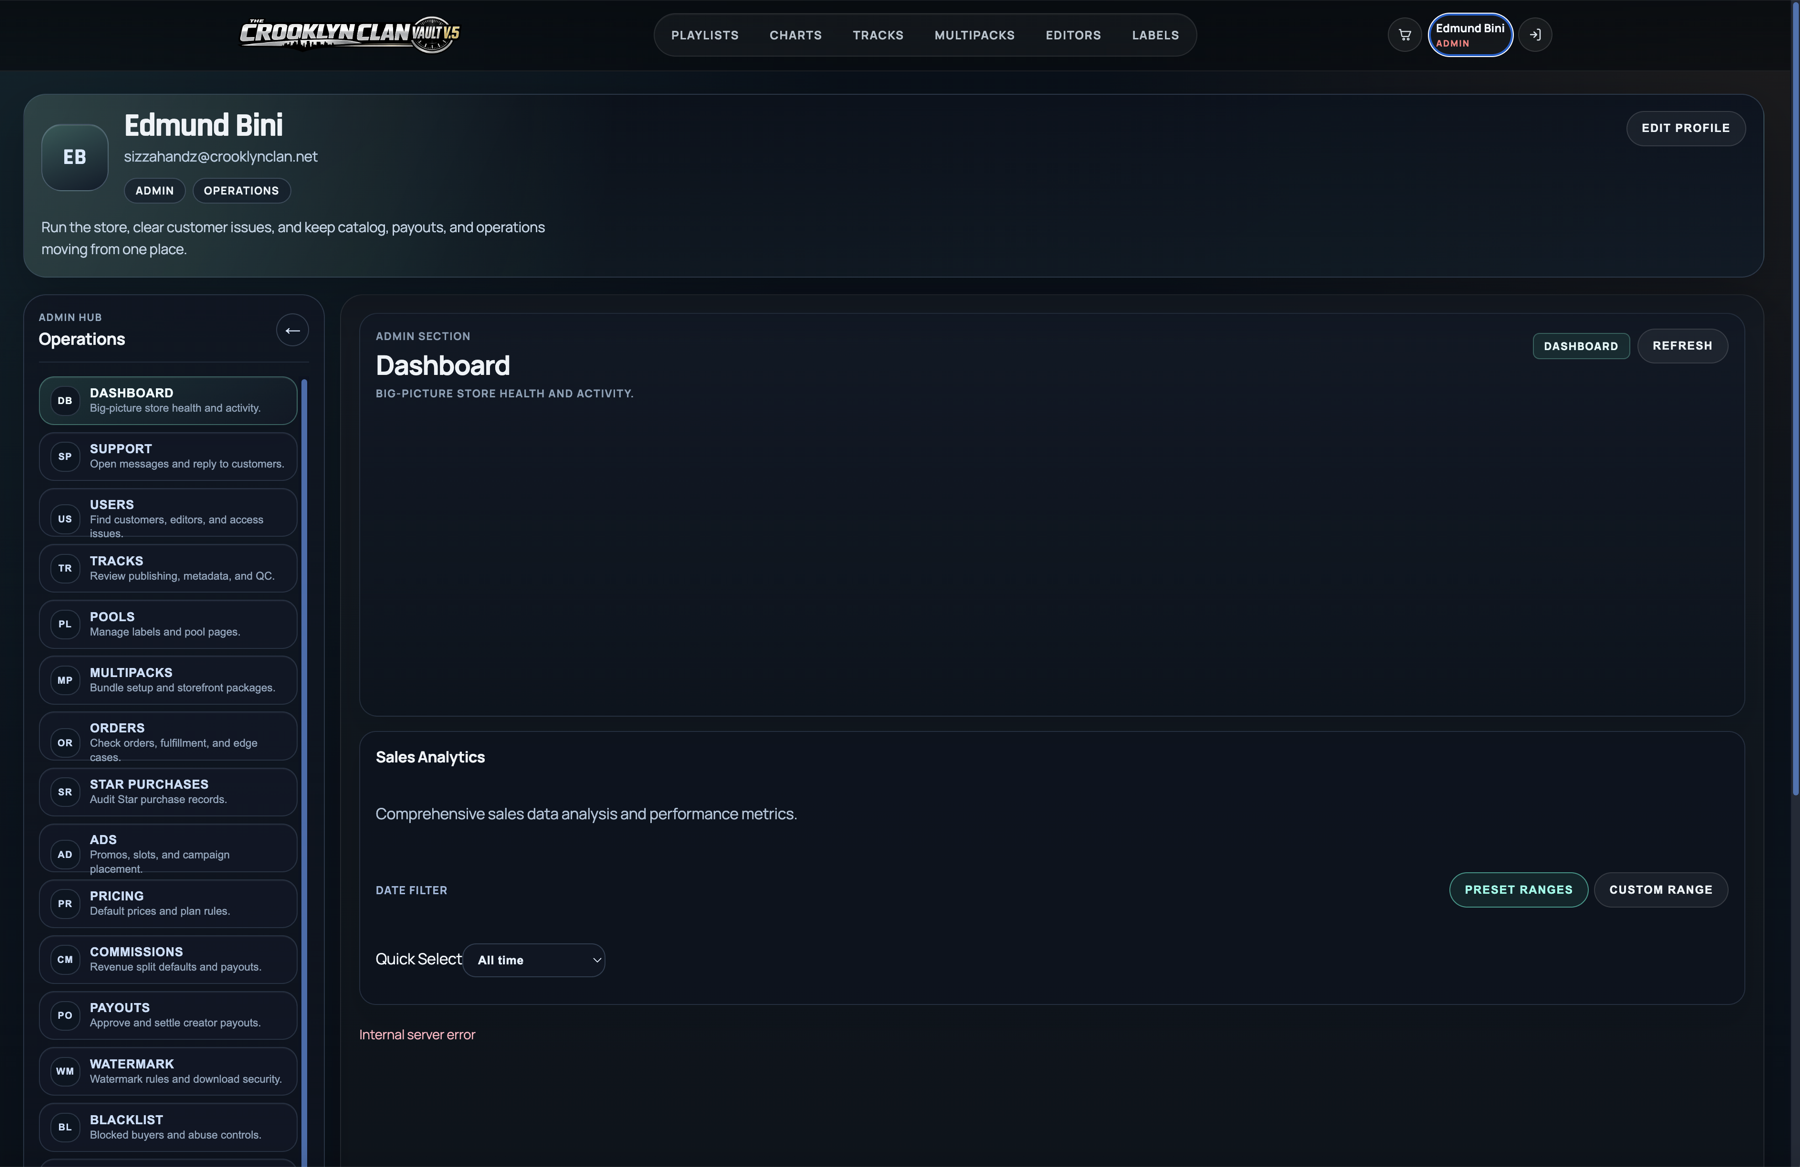Open the Edmund Bini account menu
Viewport: 1800px width, 1167px height.
1469,34
